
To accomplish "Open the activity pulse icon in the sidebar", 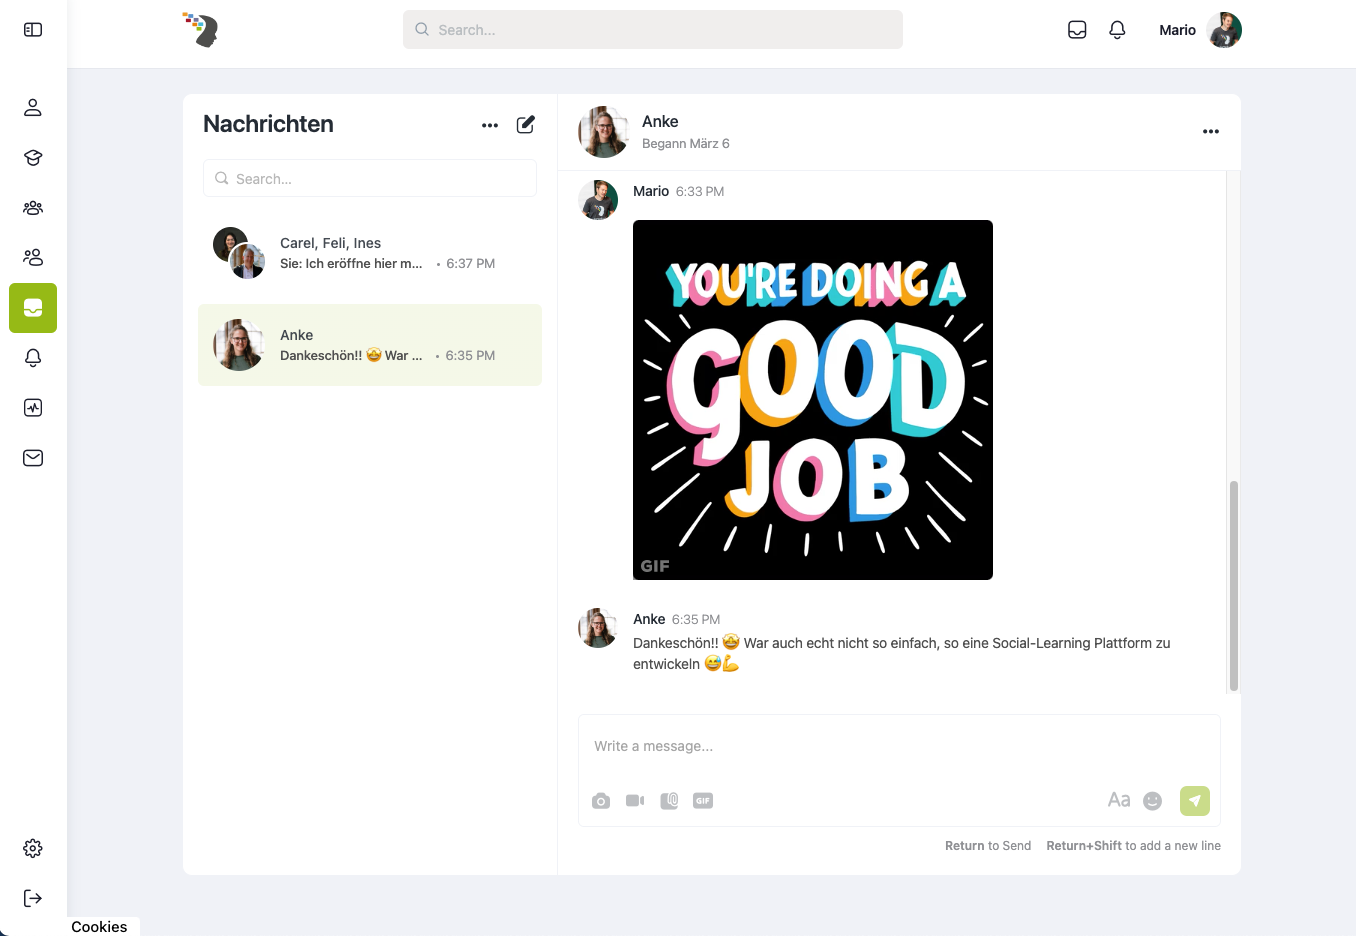I will [33, 408].
